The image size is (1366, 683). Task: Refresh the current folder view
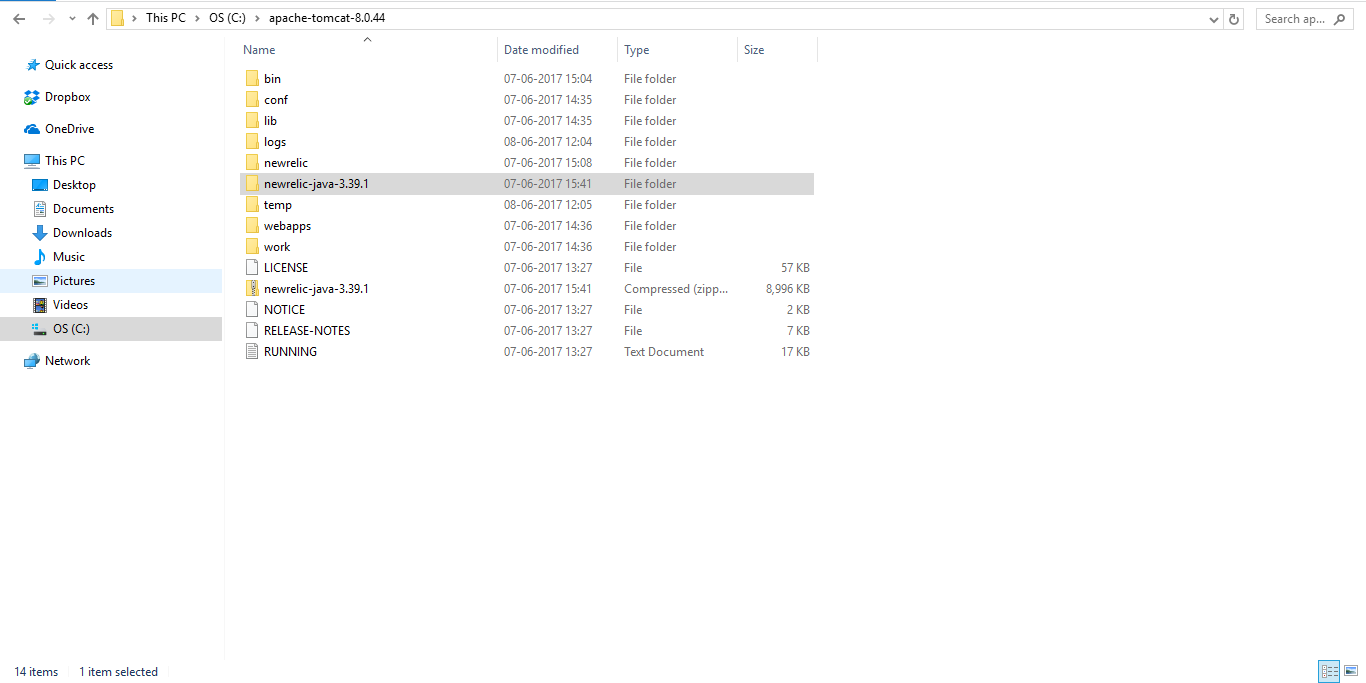(1234, 19)
